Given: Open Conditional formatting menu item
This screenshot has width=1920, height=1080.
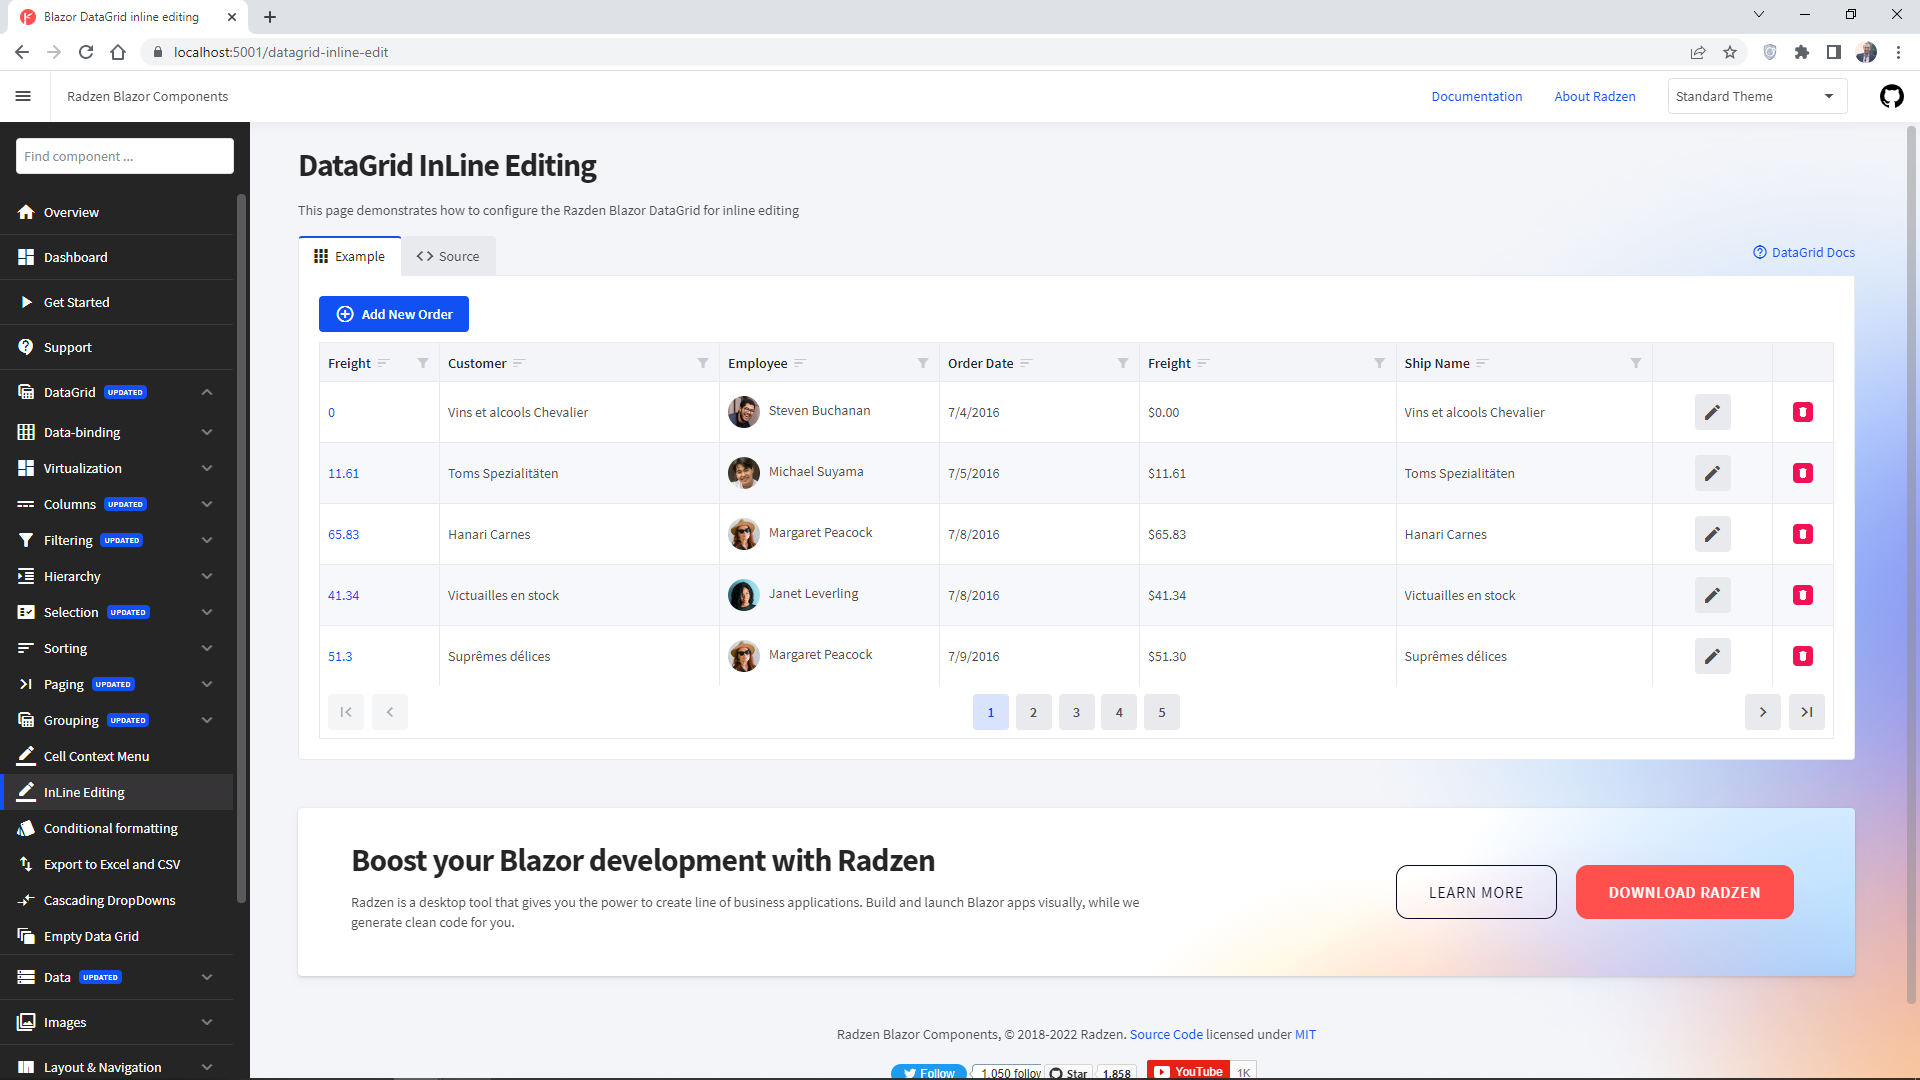Looking at the screenshot, I should pos(110,828).
